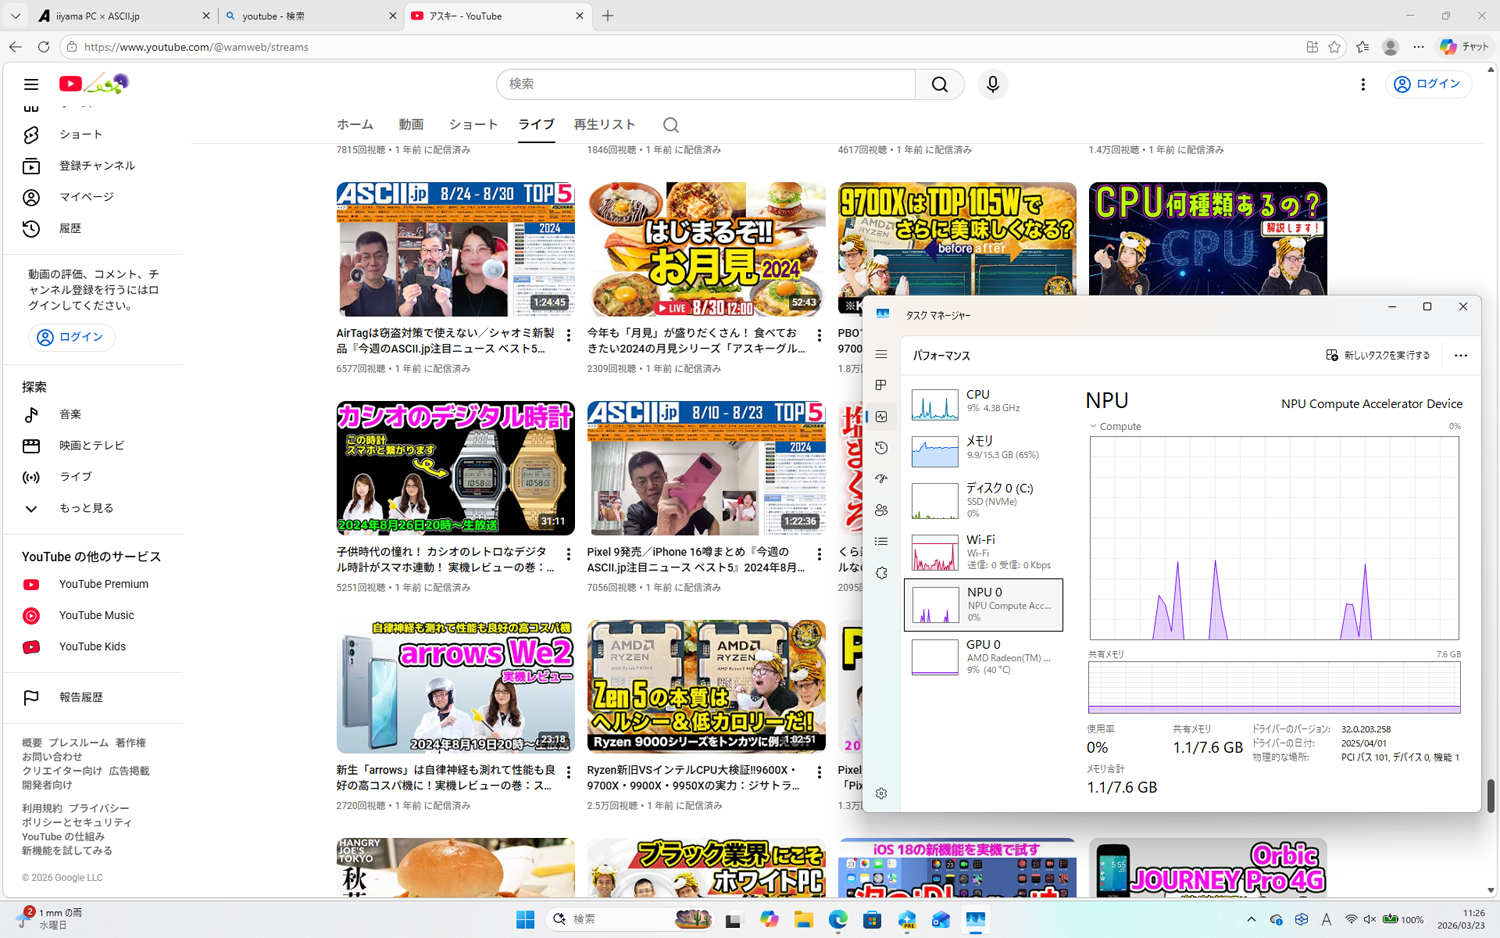Open File Explorer from the taskbar
The height and width of the screenshot is (938, 1500).
803,919
